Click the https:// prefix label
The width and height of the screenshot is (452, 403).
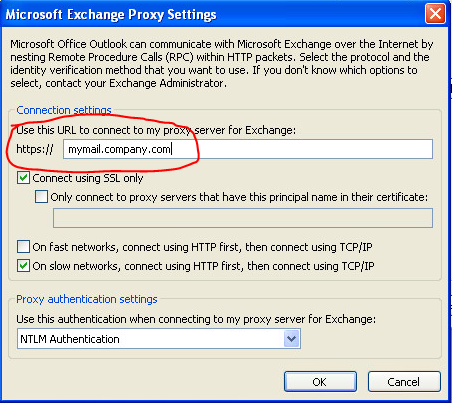click(35, 149)
